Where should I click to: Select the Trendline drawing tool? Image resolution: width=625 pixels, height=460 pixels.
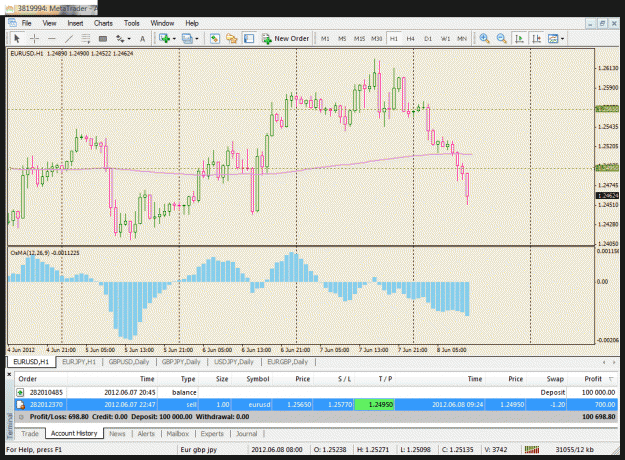pyautogui.click(x=69, y=39)
